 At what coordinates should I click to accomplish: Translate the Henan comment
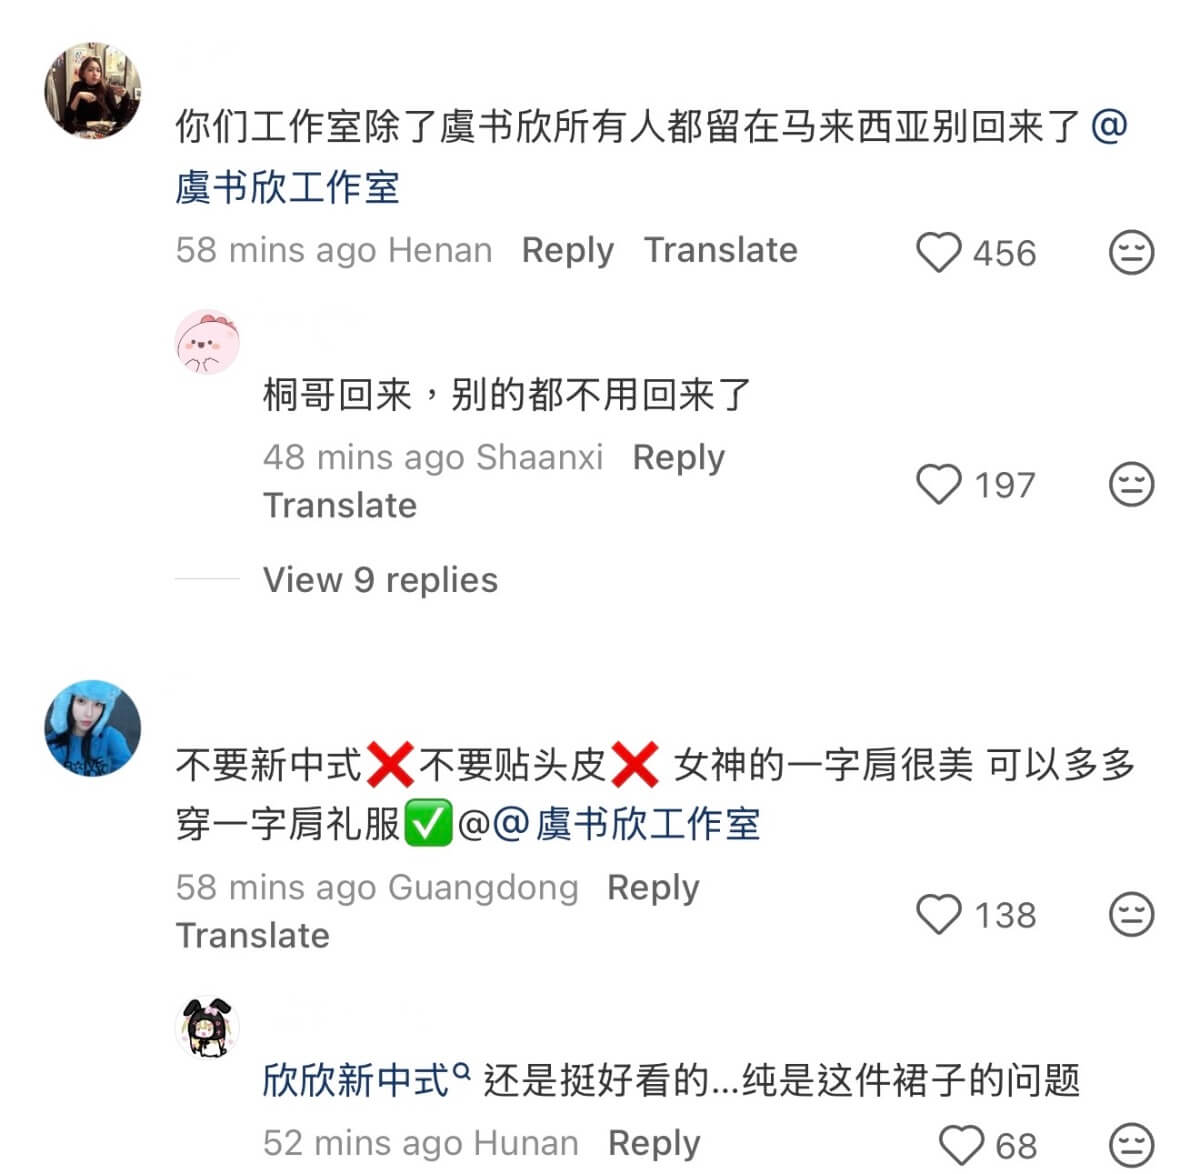click(x=720, y=250)
